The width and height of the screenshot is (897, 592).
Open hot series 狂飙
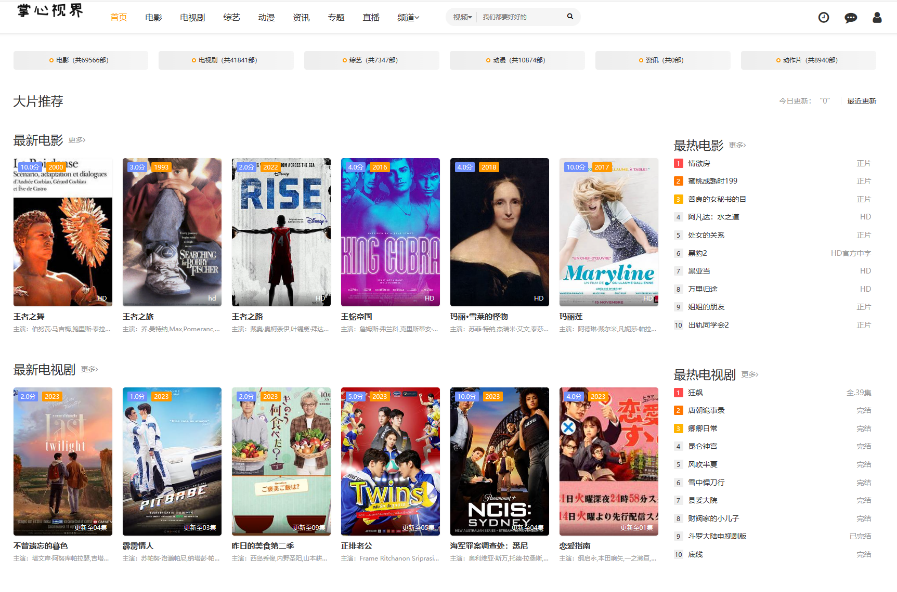point(695,393)
